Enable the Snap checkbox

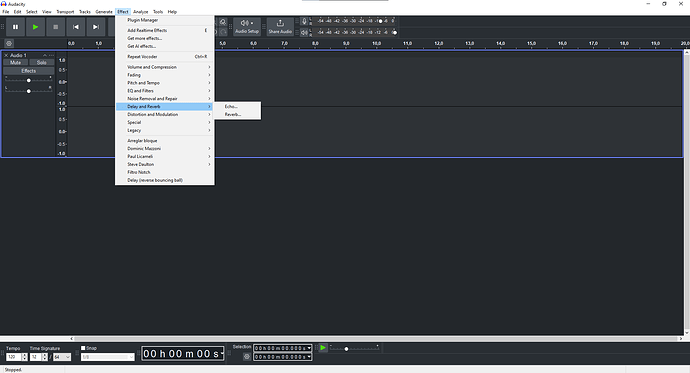pos(83,348)
